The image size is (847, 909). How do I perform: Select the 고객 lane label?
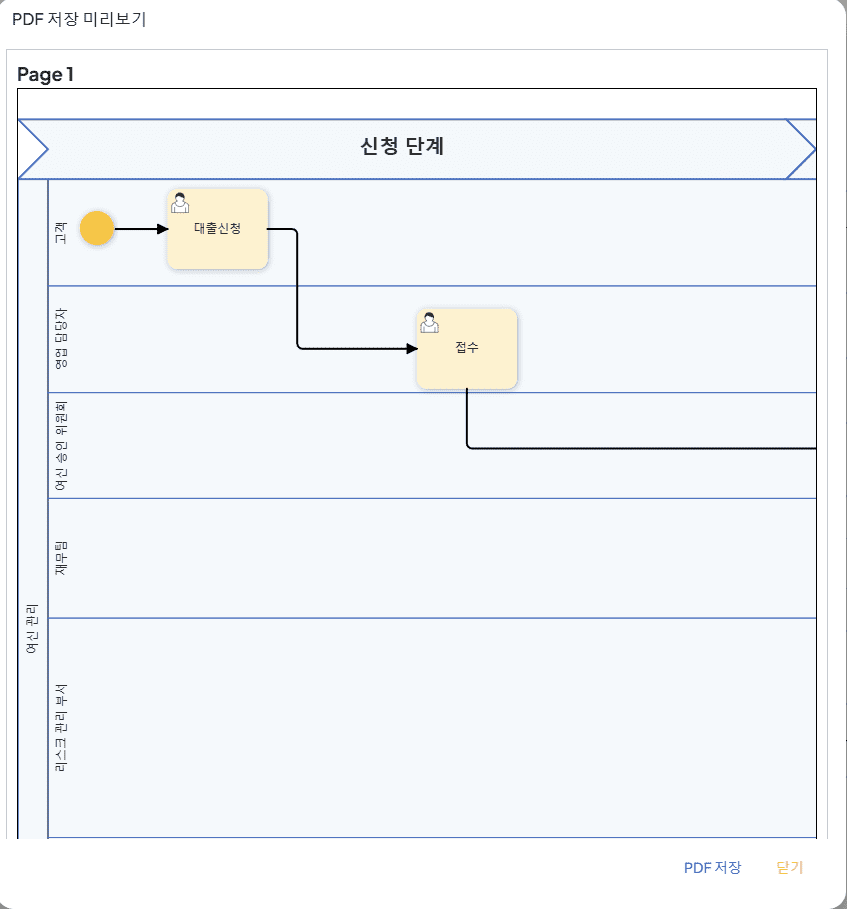(x=60, y=232)
